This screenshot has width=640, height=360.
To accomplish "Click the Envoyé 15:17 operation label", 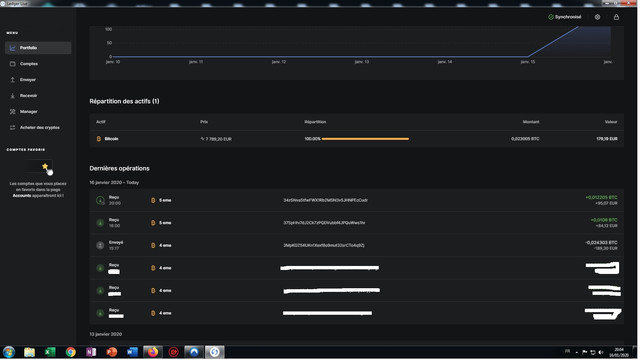I will [x=116, y=245].
